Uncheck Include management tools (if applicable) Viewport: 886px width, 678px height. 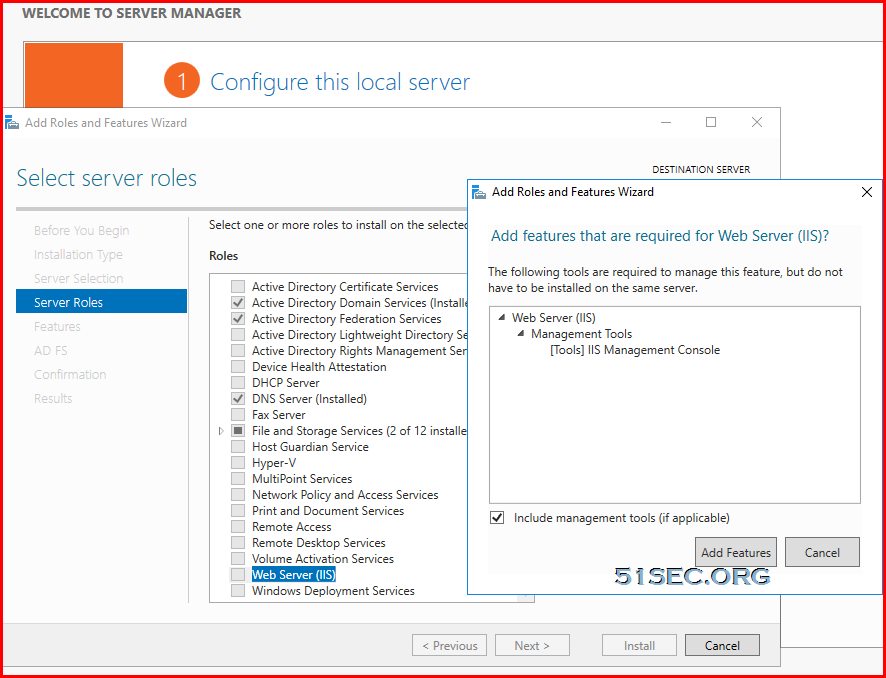tap(497, 518)
